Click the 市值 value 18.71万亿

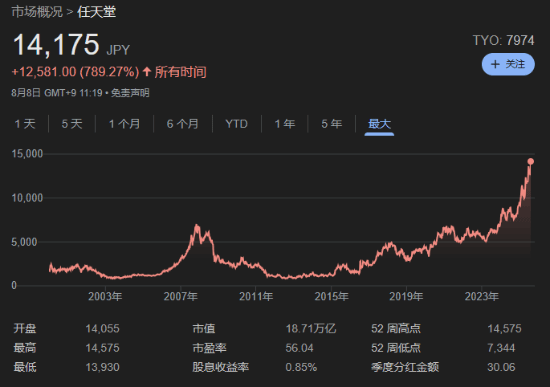311,329
